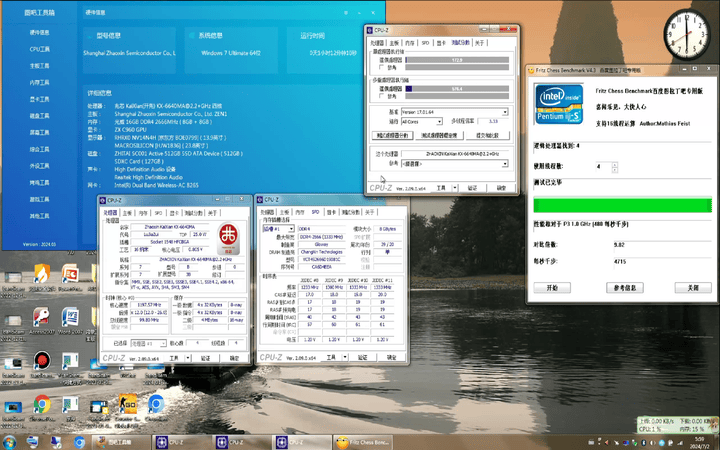The width and height of the screenshot is (720, 450).
Task: Open the Word 2007 desktop shortcut
Action: point(70,318)
